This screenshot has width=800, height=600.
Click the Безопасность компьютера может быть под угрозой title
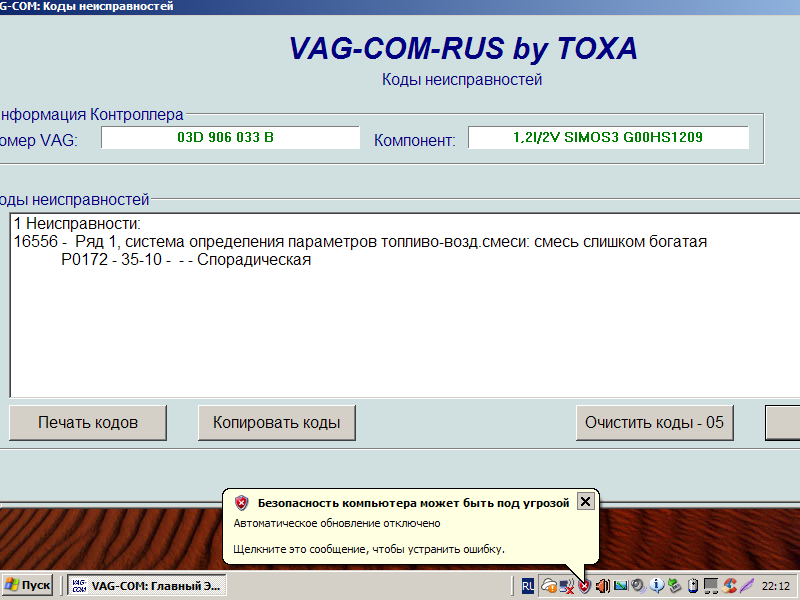coord(413,503)
